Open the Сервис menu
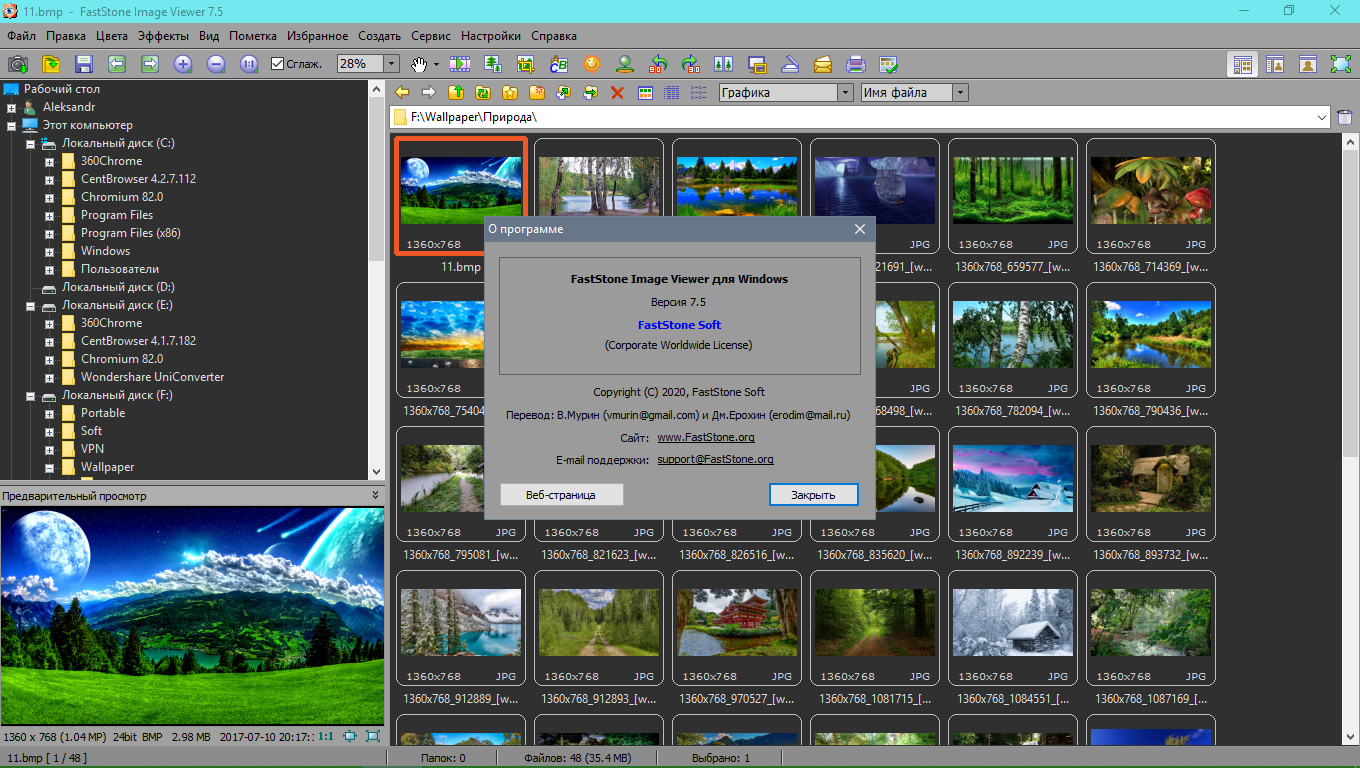This screenshot has height=768, width=1360. 431,36
